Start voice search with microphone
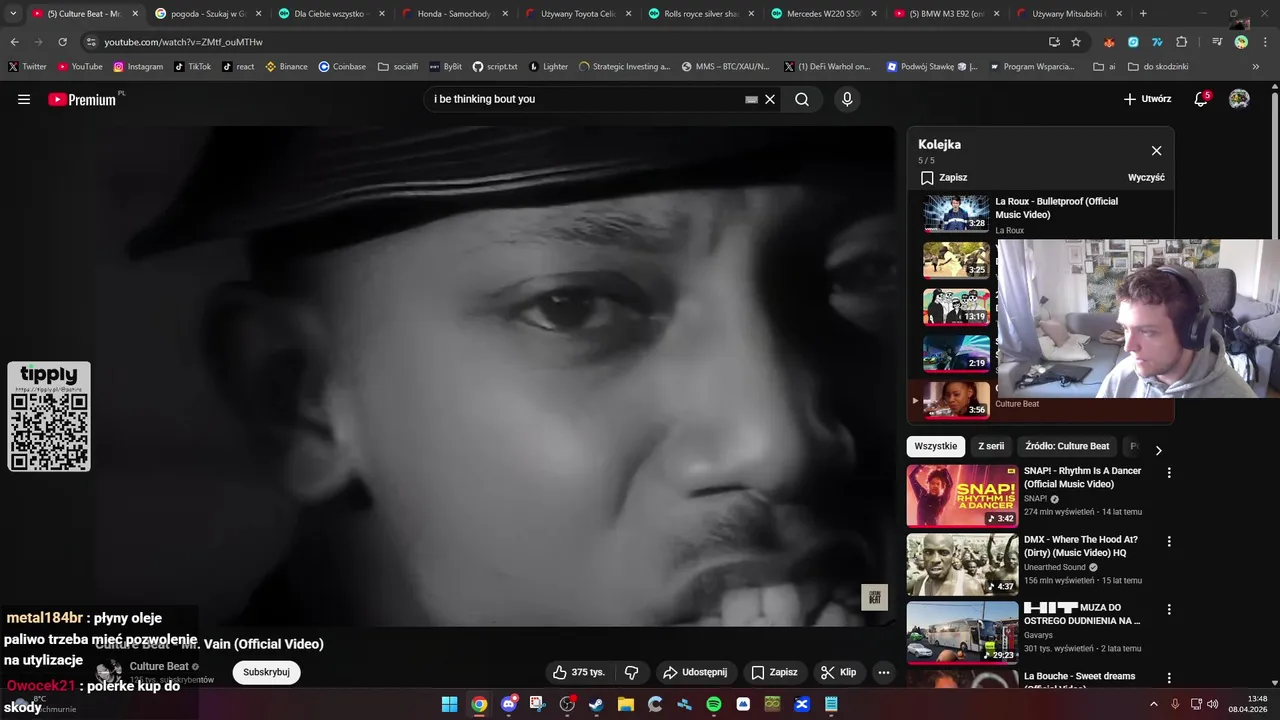1280x720 pixels. tap(847, 99)
